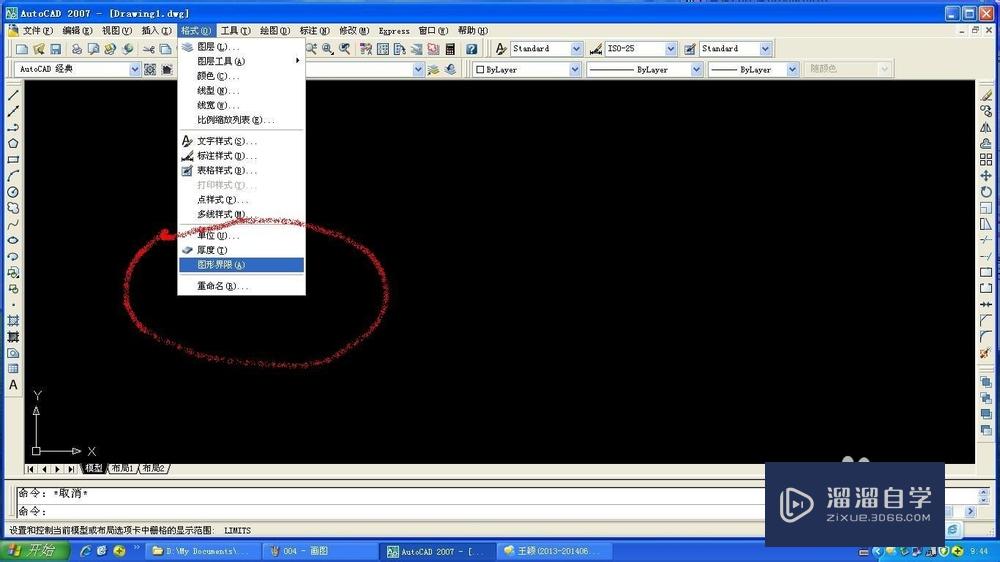Select the Ellipse tool

tap(13, 240)
